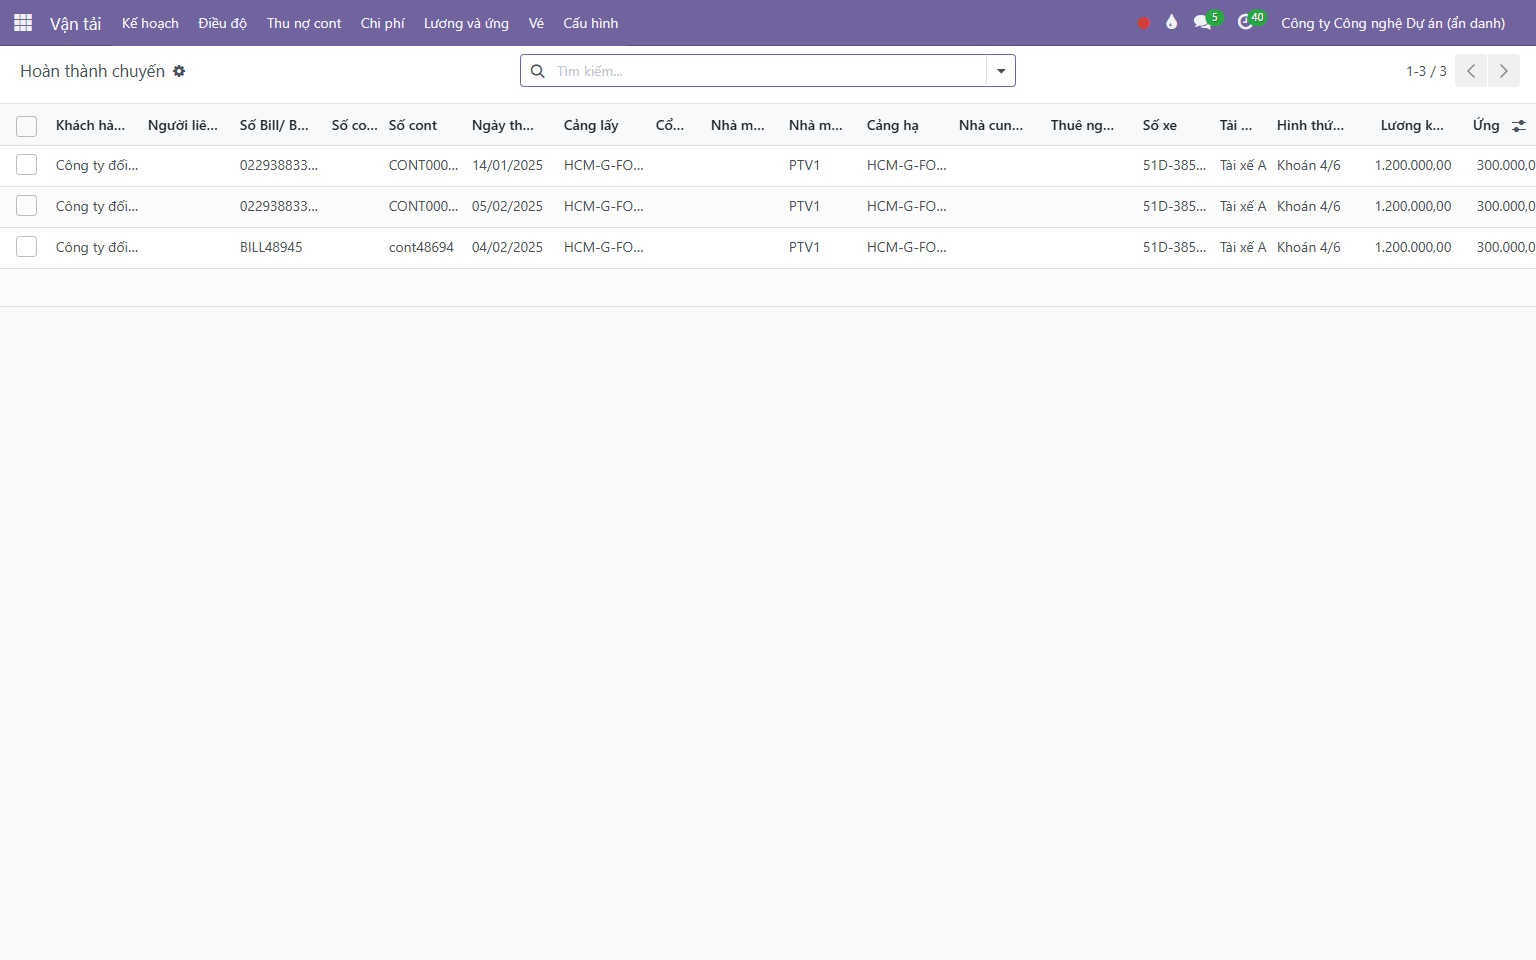1536x960 pixels.
Task: Click the Tìm kiếm search field
Action: [x=768, y=71]
